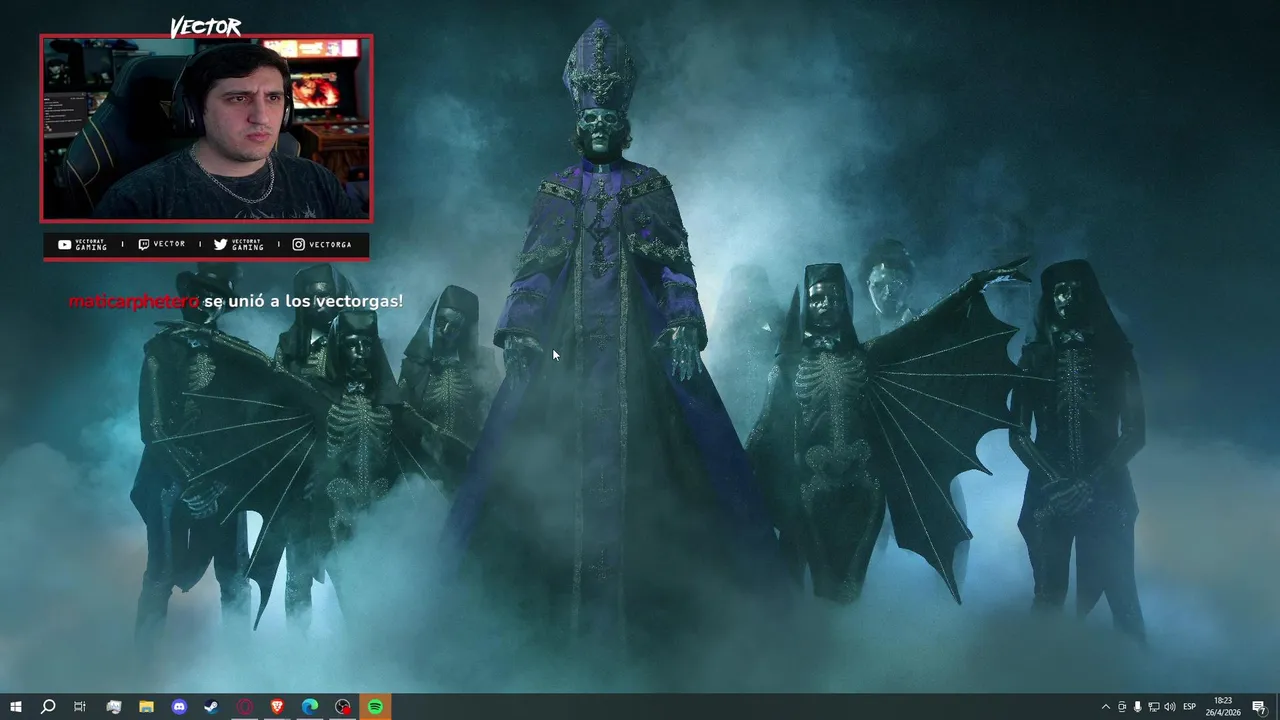The height and width of the screenshot is (720, 1280).
Task: Open taskbar search magnifier
Action: coord(47,707)
